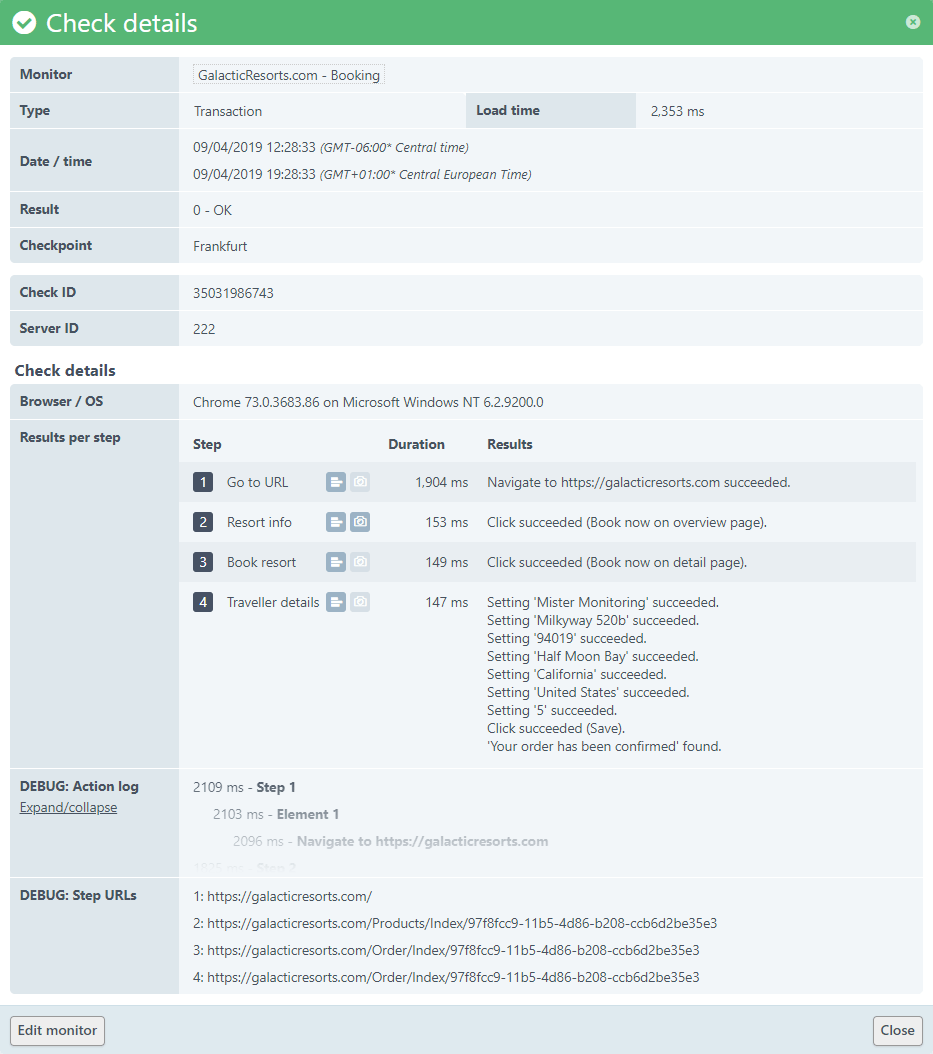Screen dimensions: 933x1054
Task: Click 'Your order has been confirmed' found line
Action: (604, 747)
